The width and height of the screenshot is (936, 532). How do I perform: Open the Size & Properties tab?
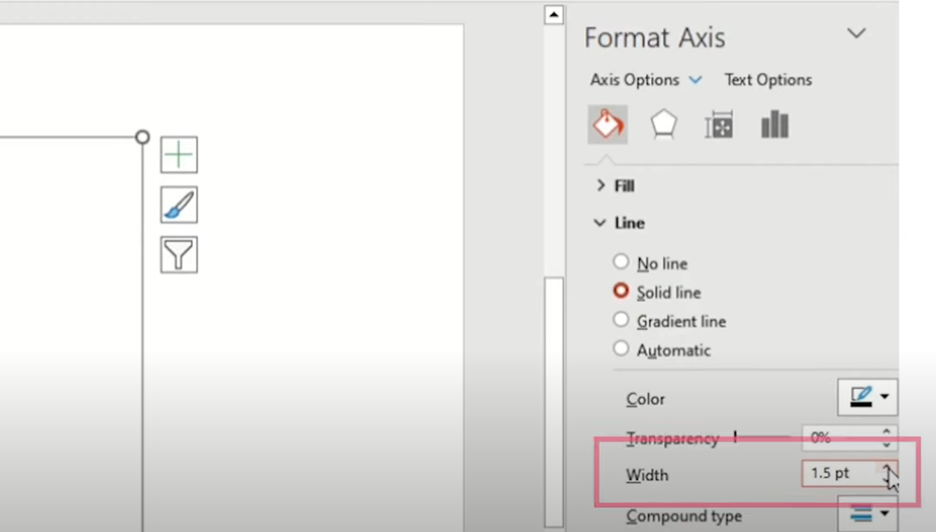click(719, 125)
